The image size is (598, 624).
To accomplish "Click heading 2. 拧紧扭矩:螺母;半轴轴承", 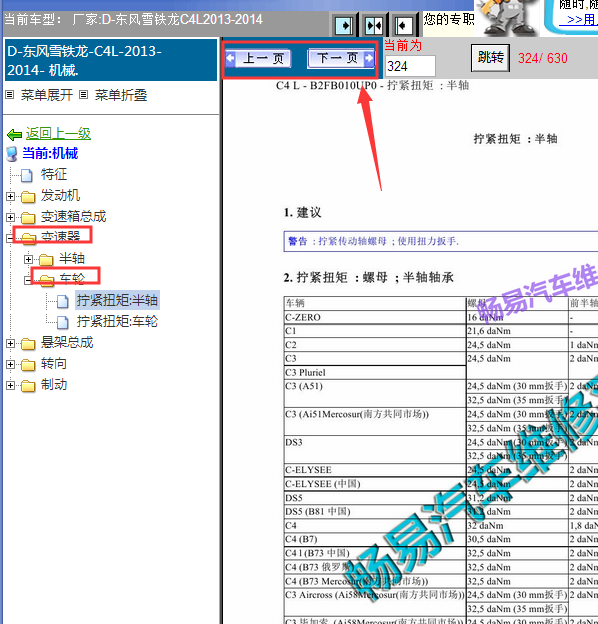I will point(368,278).
